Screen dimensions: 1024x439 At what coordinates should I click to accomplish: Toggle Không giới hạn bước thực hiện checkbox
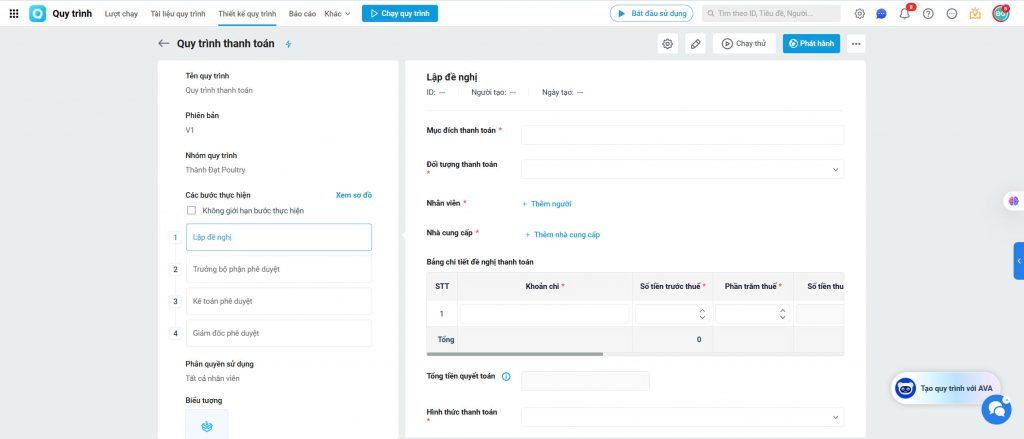point(191,211)
